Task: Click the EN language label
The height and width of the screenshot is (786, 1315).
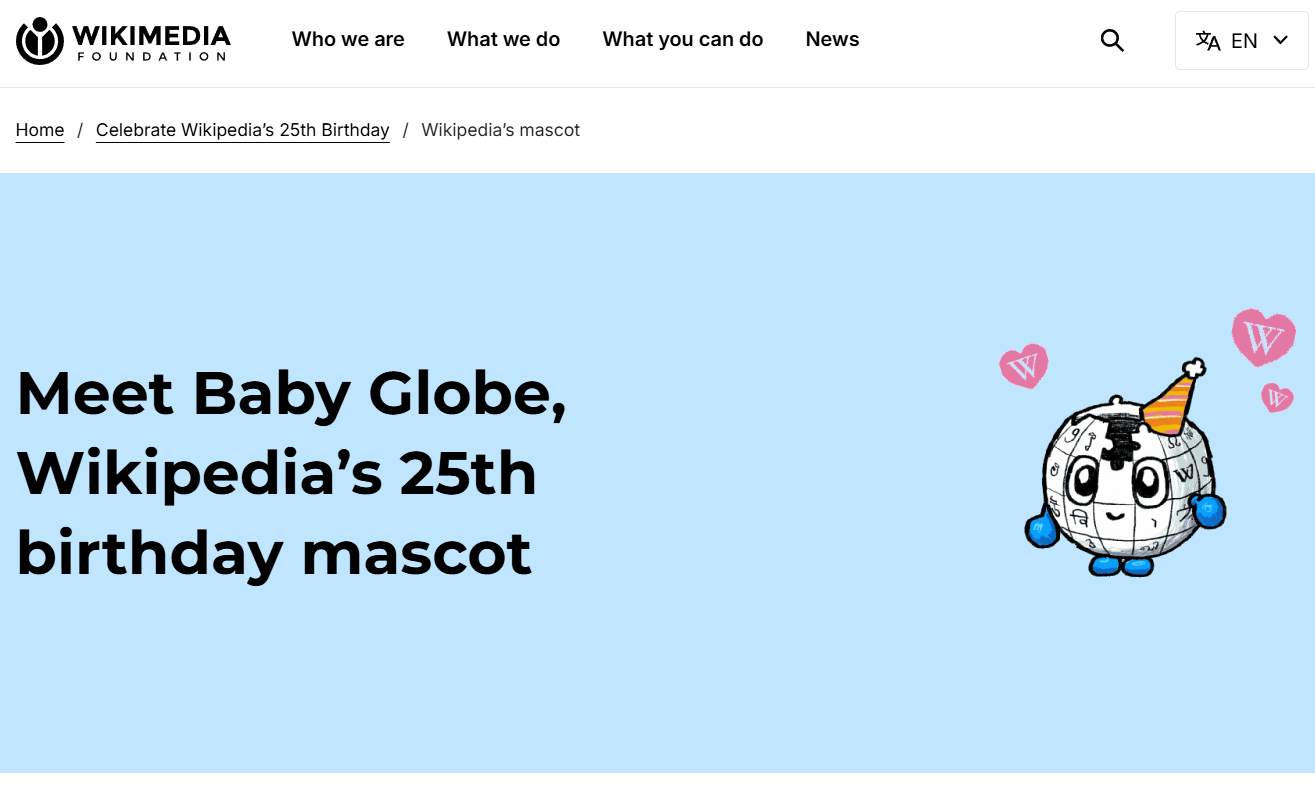Action: pyautogui.click(x=1244, y=41)
